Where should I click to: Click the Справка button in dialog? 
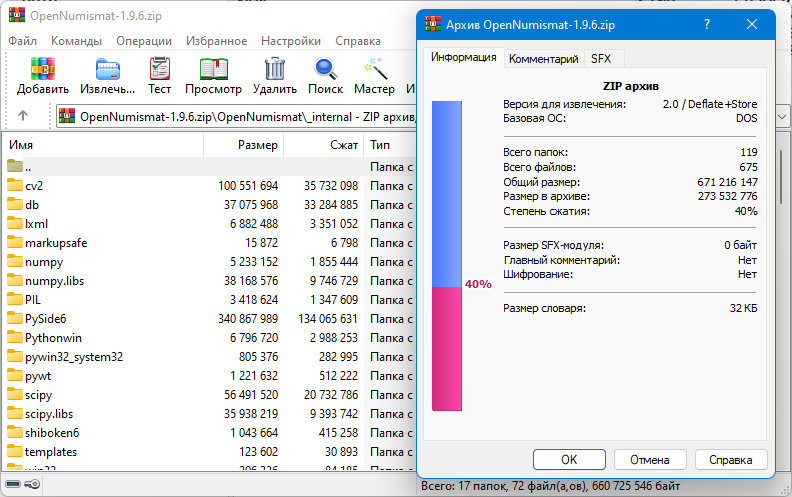(x=731, y=460)
